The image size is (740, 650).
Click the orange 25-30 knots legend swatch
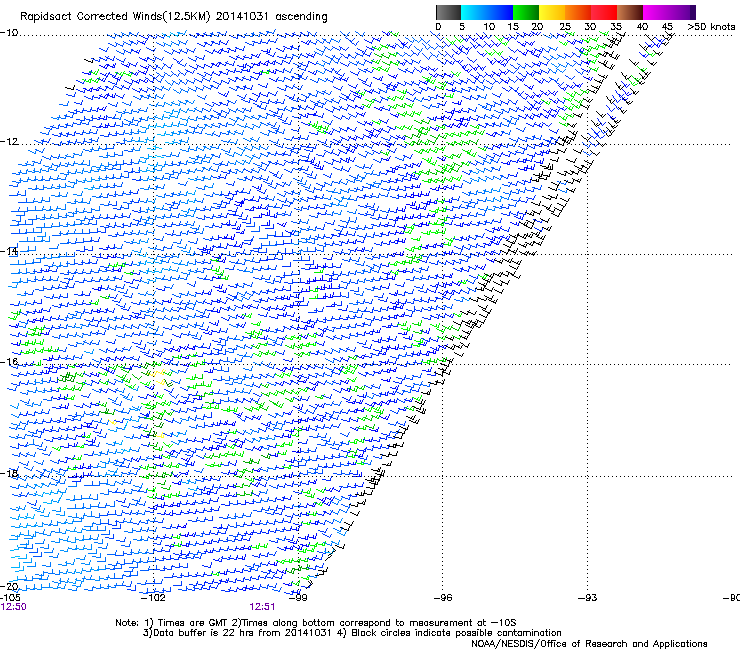tap(578, 12)
